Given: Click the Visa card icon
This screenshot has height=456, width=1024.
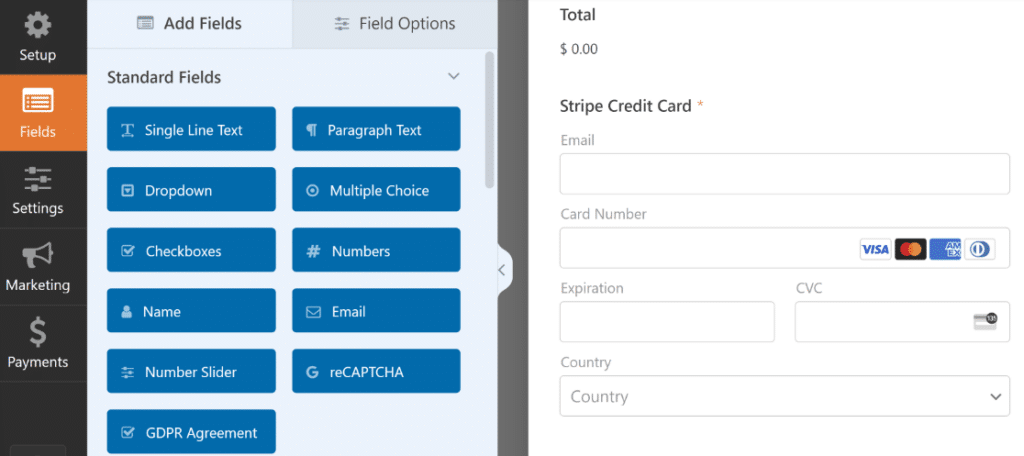Looking at the screenshot, I should [875, 249].
